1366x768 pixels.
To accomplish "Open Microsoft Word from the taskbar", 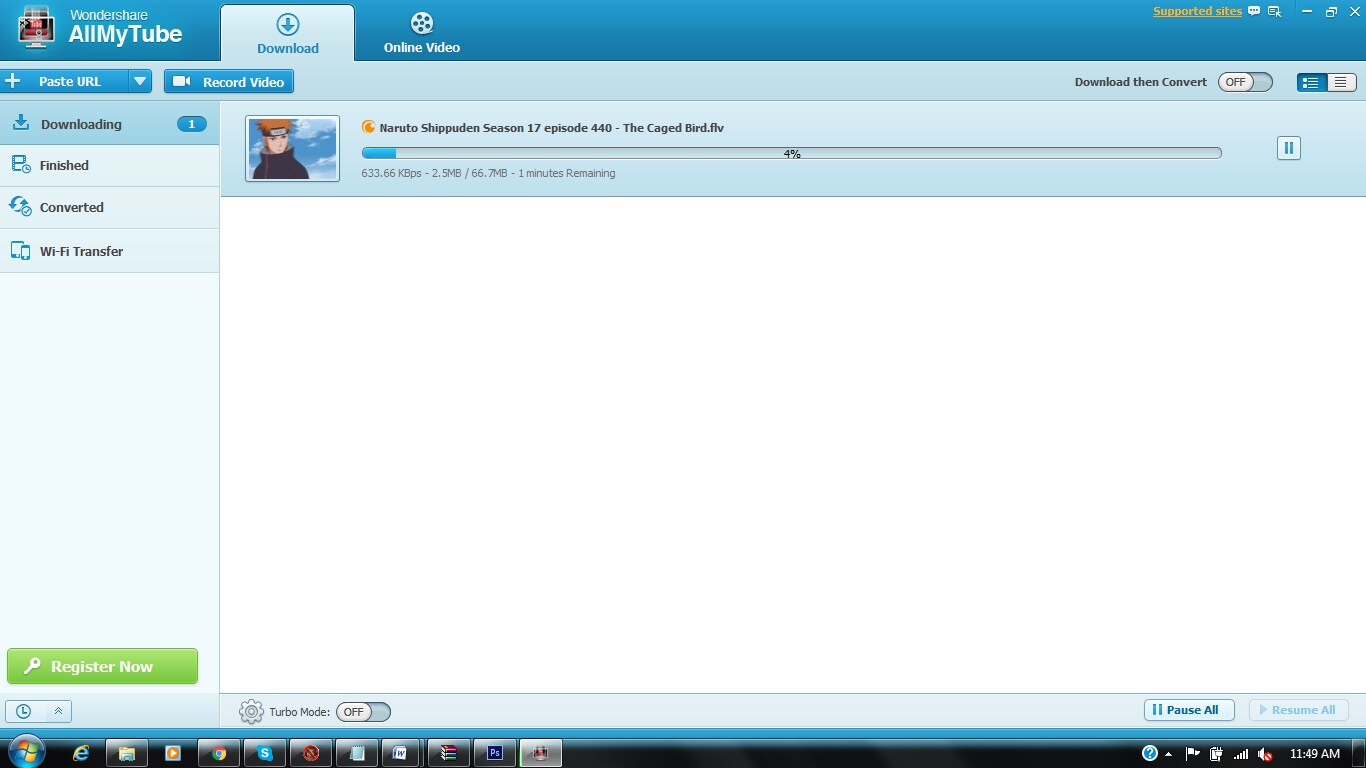I will pos(400,753).
